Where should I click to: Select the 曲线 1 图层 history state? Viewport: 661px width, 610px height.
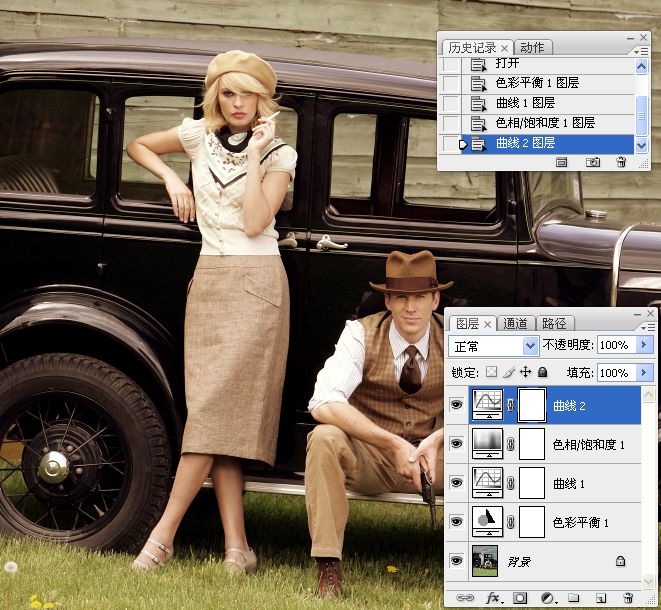[x=525, y=103]
